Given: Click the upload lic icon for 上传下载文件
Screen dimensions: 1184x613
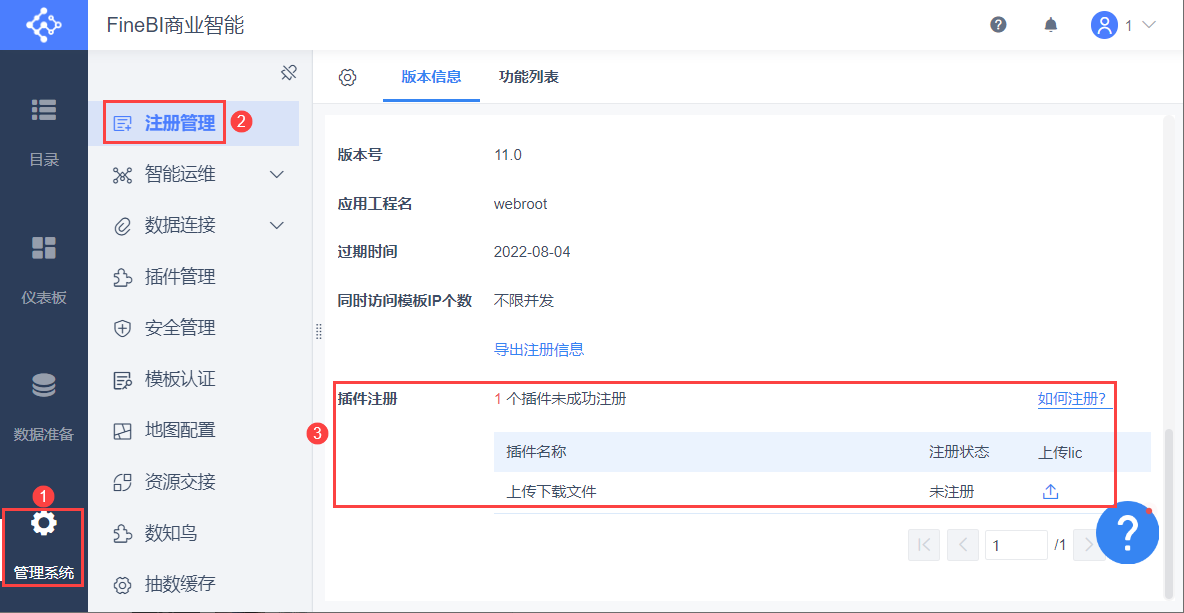Looking at the screenshot, I should pos(1050,491).
